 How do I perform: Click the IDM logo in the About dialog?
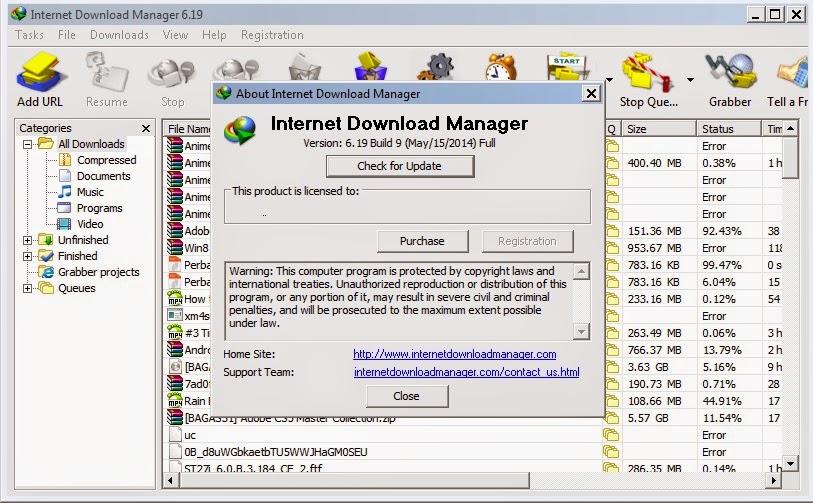tap(240, 130)
